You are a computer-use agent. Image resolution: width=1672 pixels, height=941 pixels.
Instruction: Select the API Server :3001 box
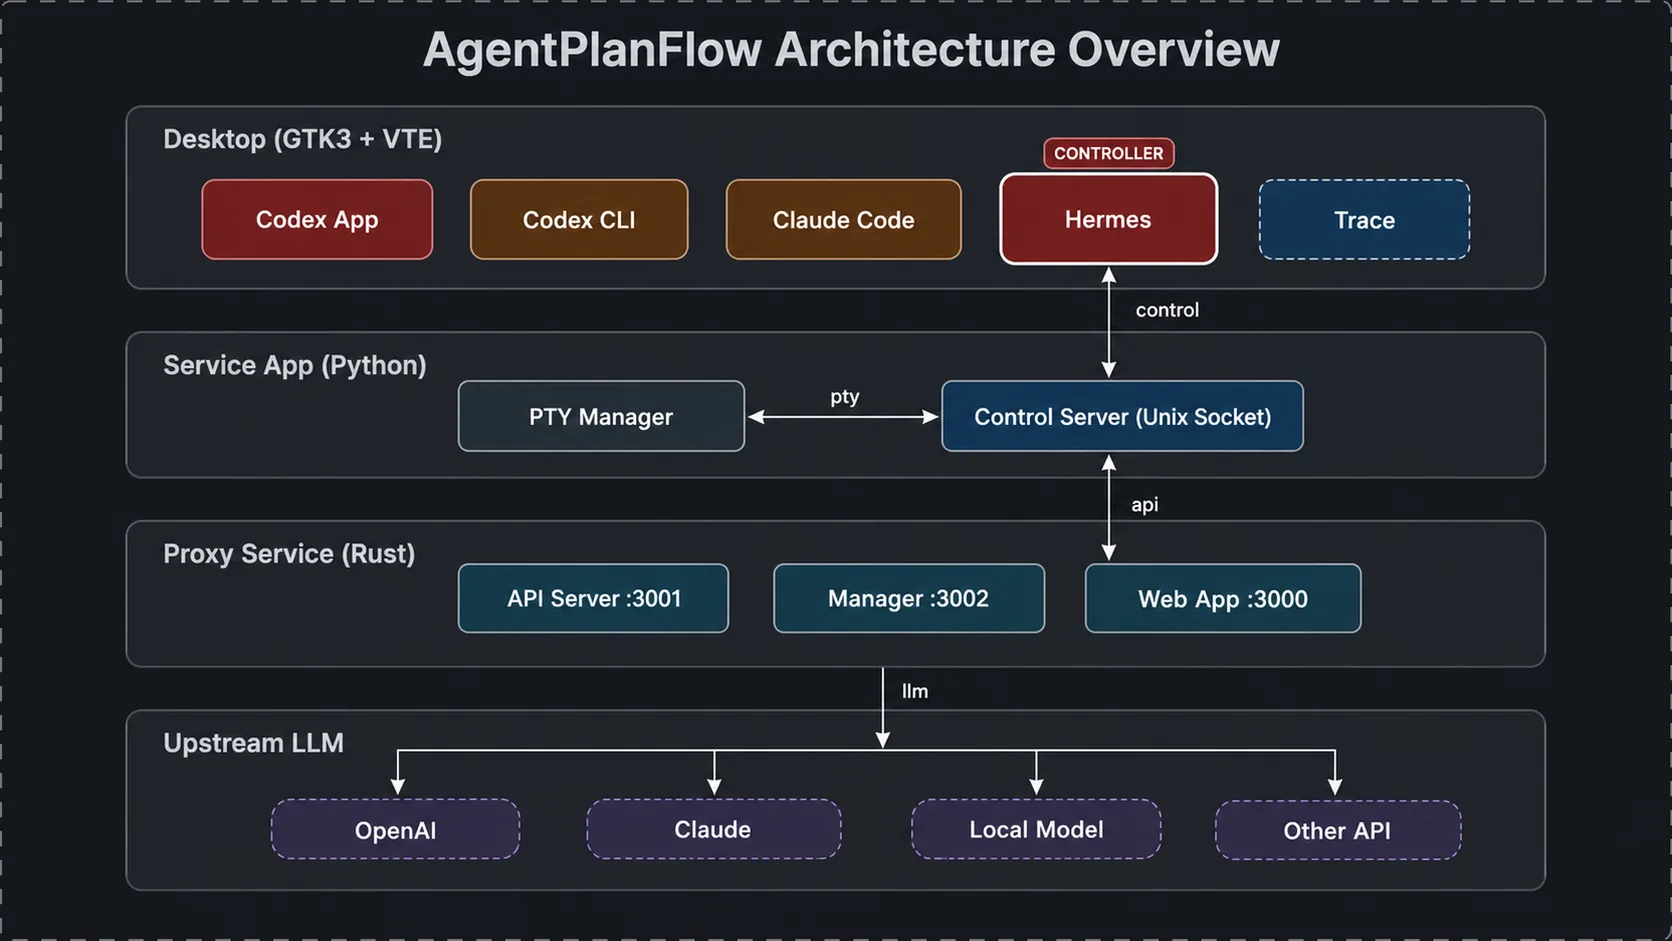pos(593,598)
